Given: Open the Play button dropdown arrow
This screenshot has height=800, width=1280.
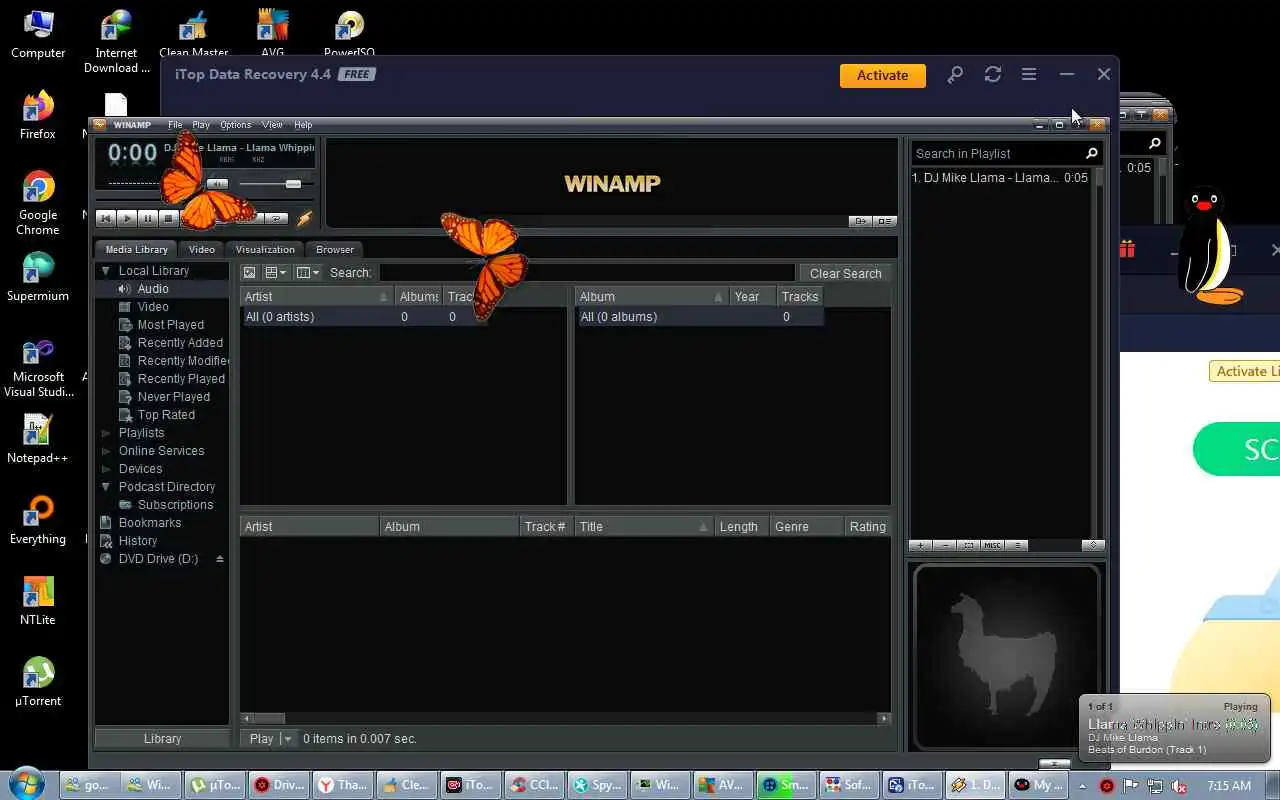Looking at the screenshot, I should 289,739.
